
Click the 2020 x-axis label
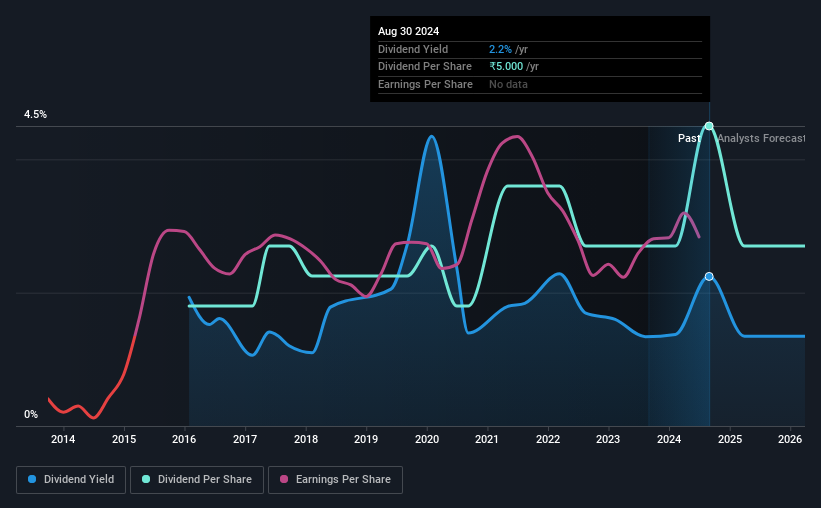(x=427, y=439)
